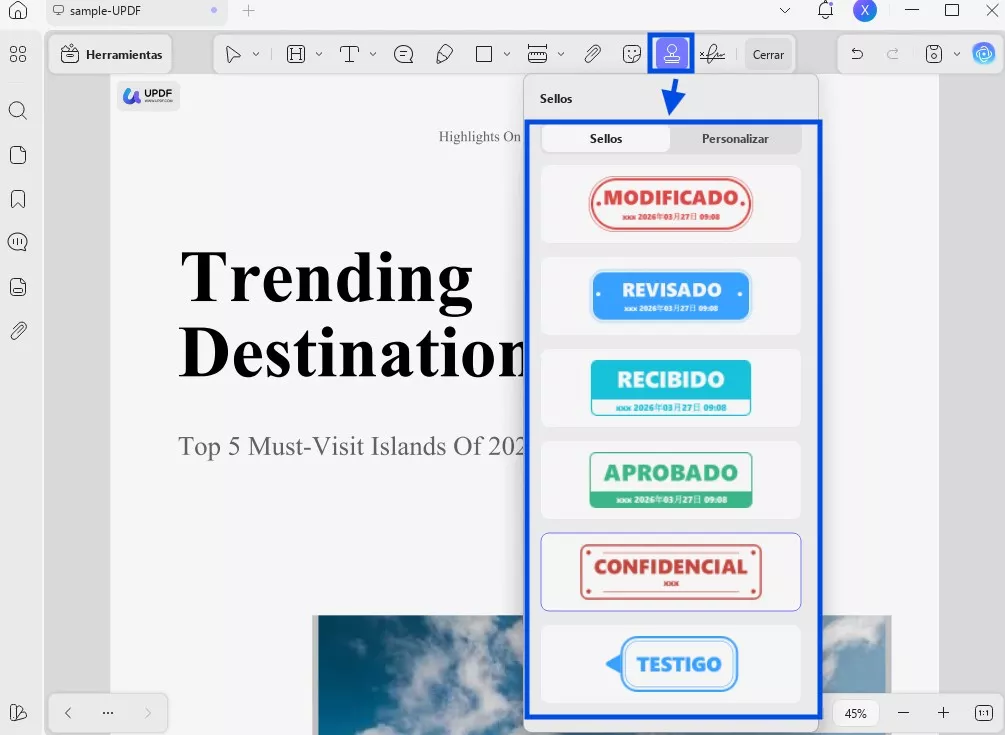Choose the TESTIGO stamp

[670, 664]
